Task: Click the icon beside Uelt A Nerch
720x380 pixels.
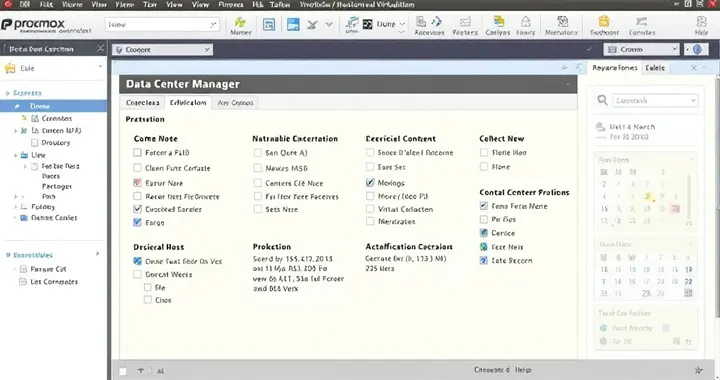Action: (x=600, y=126)
